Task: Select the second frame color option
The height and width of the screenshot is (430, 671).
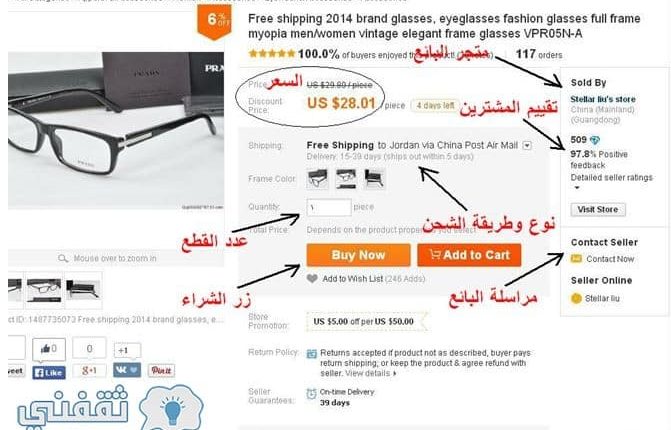Action: click(346, 178)
